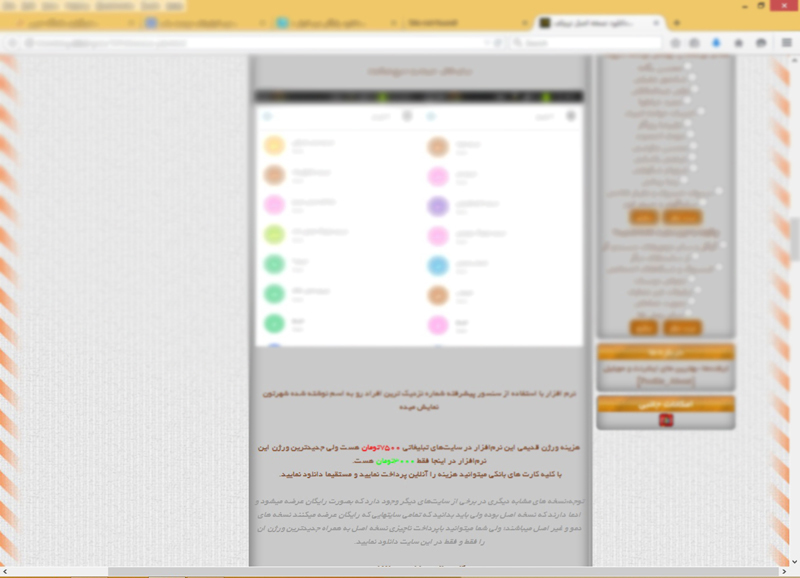Open a new tab with plus button
Viewport: 800px width, 578px height.
click(x=677, y=23)
